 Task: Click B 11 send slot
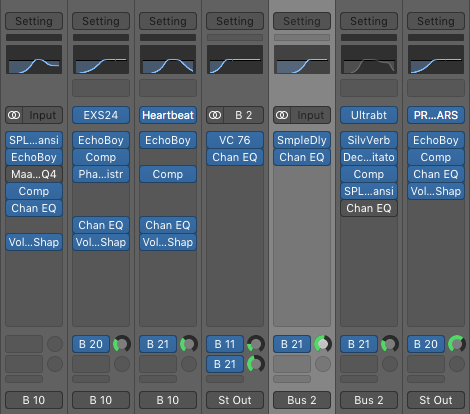[225, 344]
